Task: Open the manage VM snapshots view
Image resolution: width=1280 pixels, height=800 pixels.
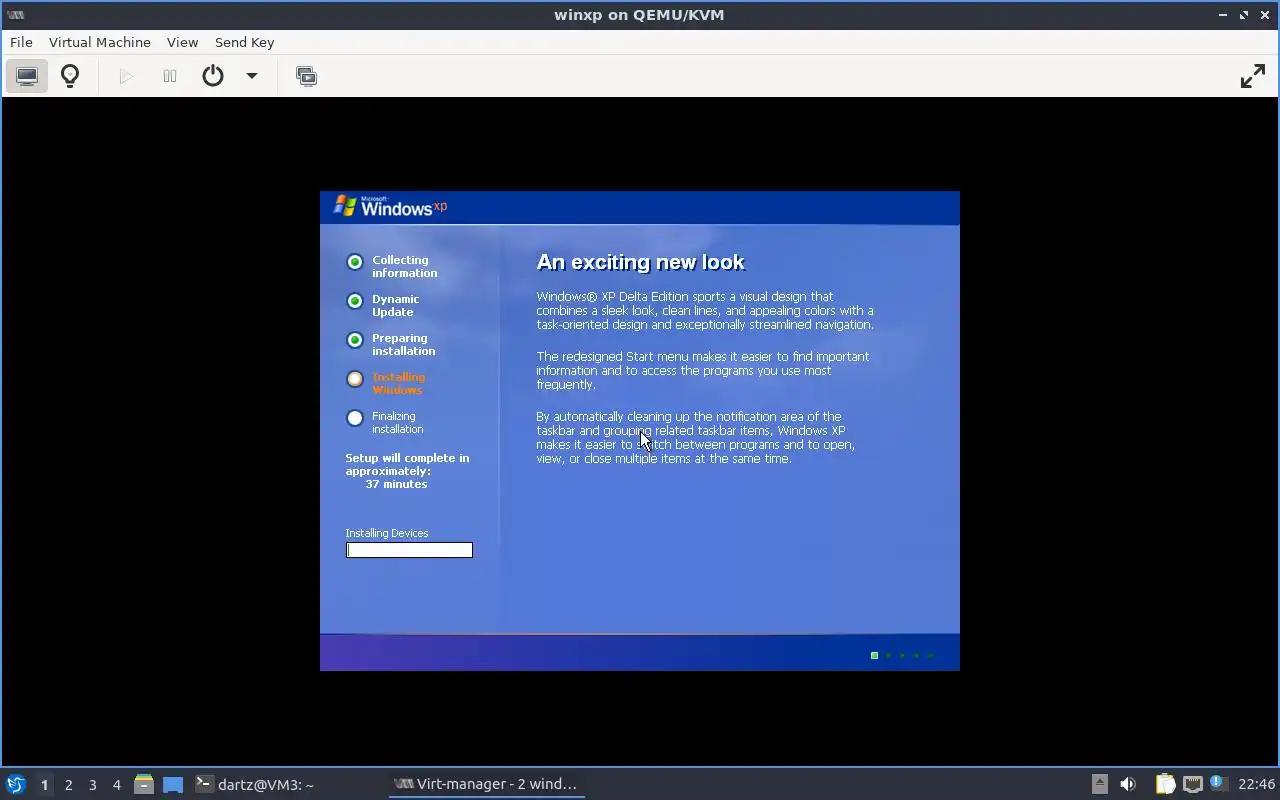Action: [x=307, y=76]
